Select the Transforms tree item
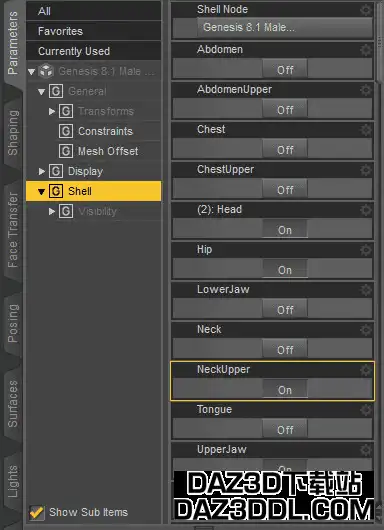Viewport: 384px width, 530px height. [x=106, y=111]
